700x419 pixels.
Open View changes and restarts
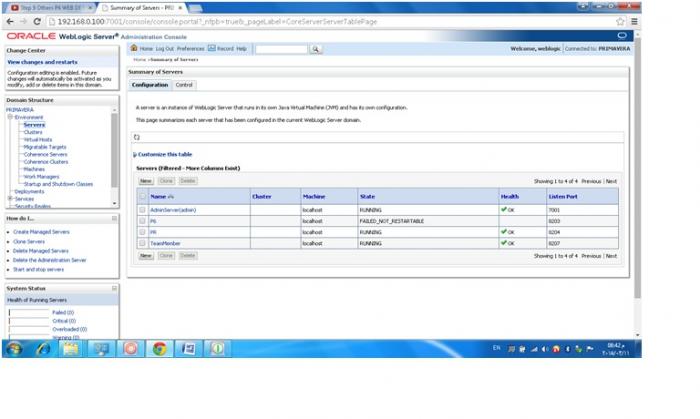42,62
